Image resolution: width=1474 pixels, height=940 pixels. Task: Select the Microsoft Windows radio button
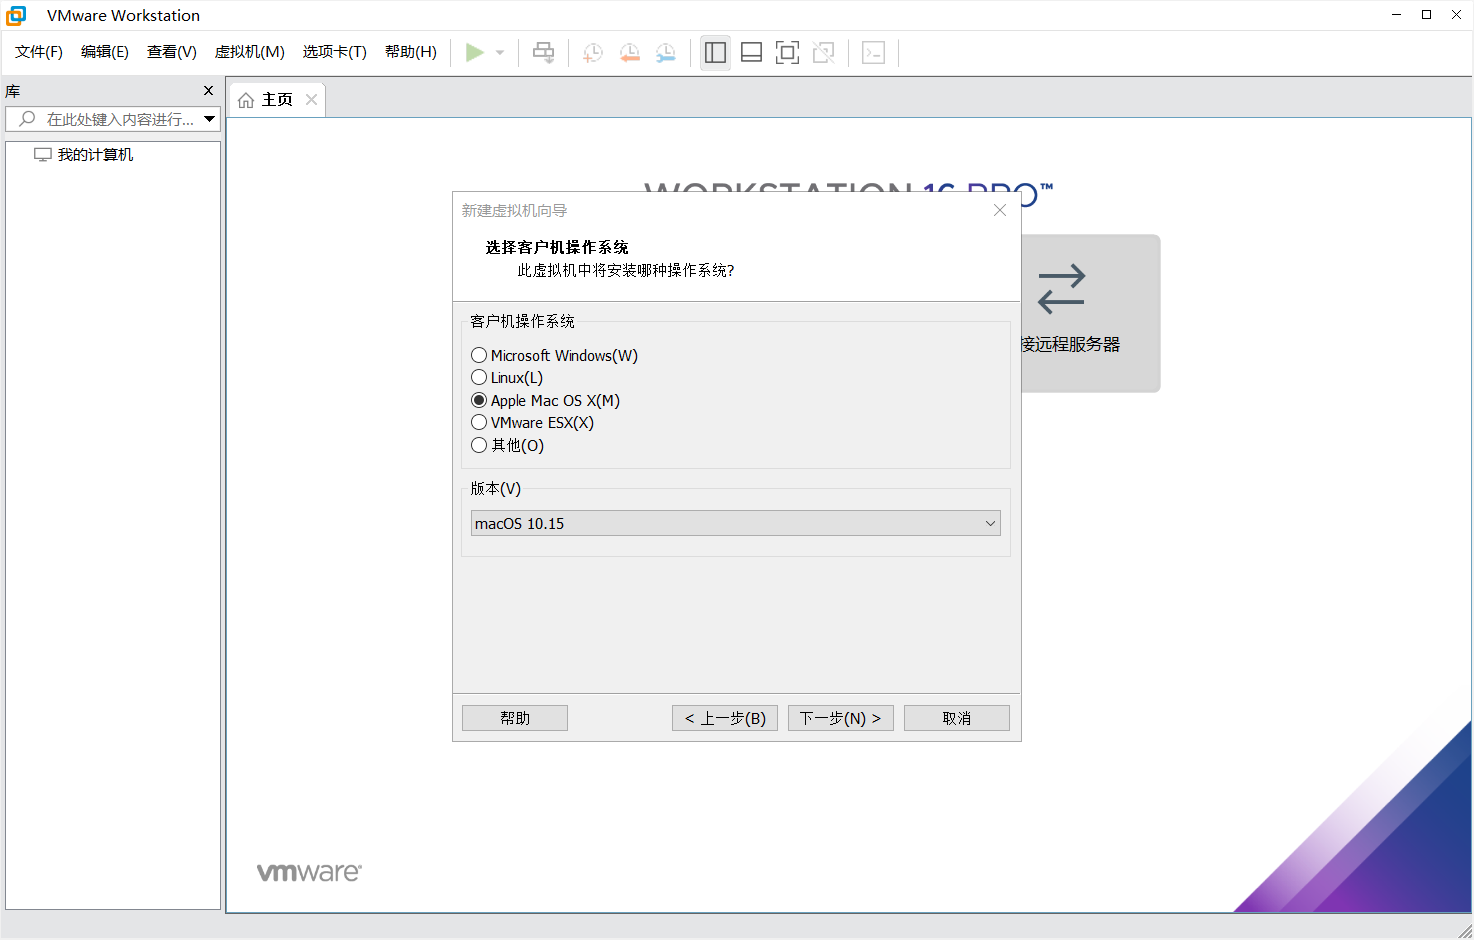pyautogui.click(x=479, y=355)
